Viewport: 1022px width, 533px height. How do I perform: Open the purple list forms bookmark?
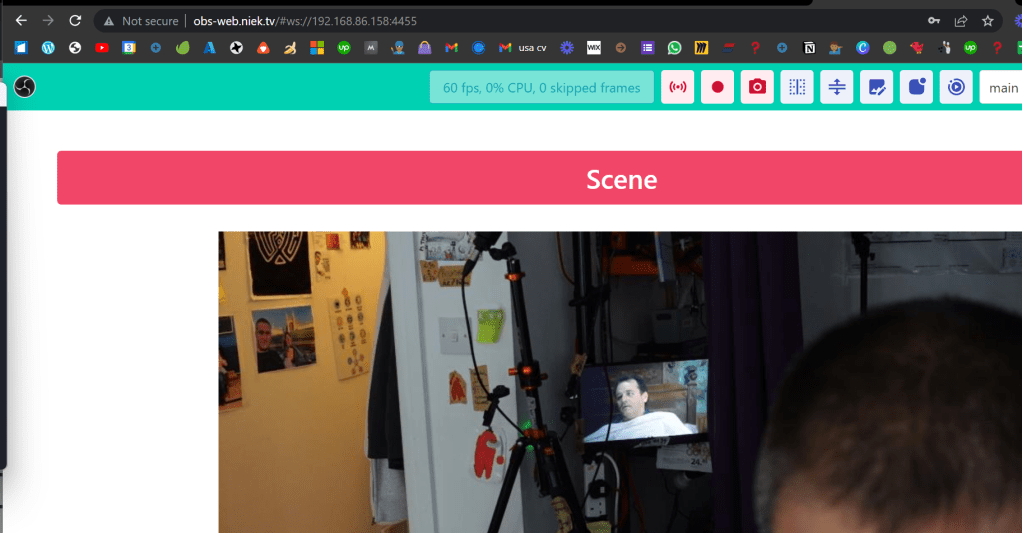tap(647, 48)
